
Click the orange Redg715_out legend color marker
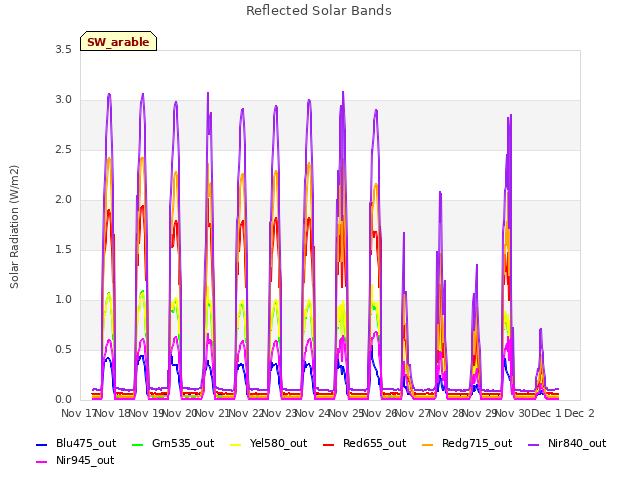[427, 444]
